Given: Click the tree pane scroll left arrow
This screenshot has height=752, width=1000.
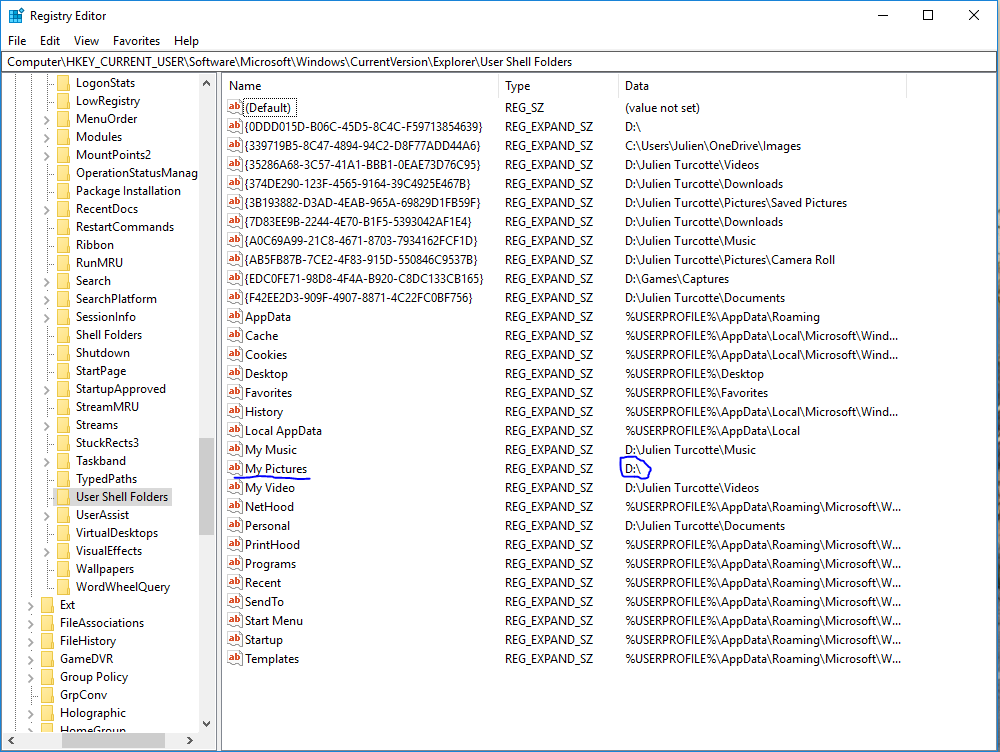Looking at the screenshot, I should click(x=11, y=741).
